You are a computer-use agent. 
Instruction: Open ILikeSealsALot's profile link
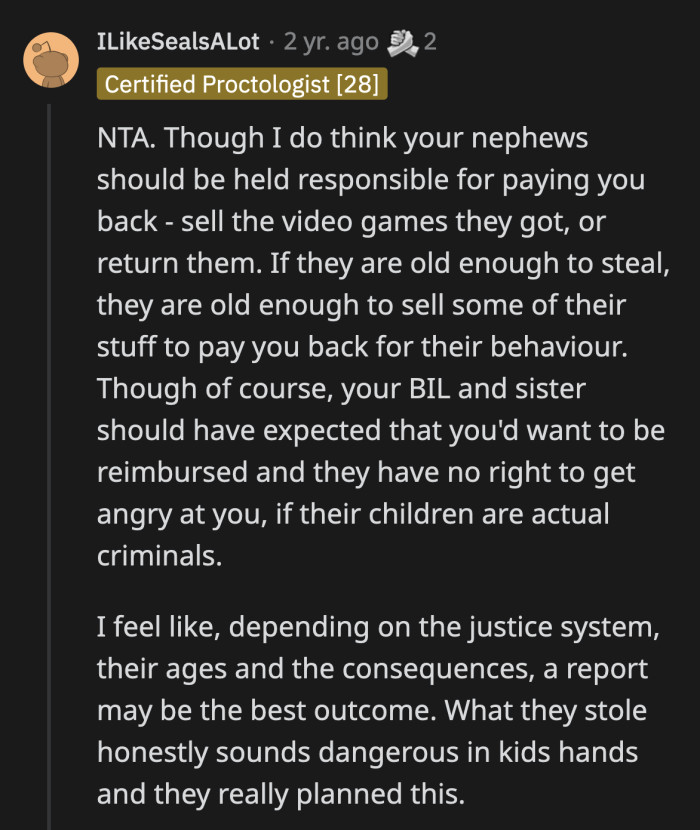[180, 41]
